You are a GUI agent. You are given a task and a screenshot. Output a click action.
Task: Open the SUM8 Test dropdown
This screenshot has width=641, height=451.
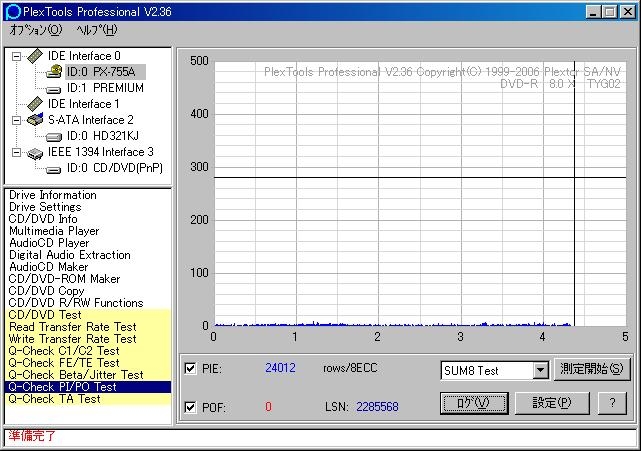click(x=540, y=371)
